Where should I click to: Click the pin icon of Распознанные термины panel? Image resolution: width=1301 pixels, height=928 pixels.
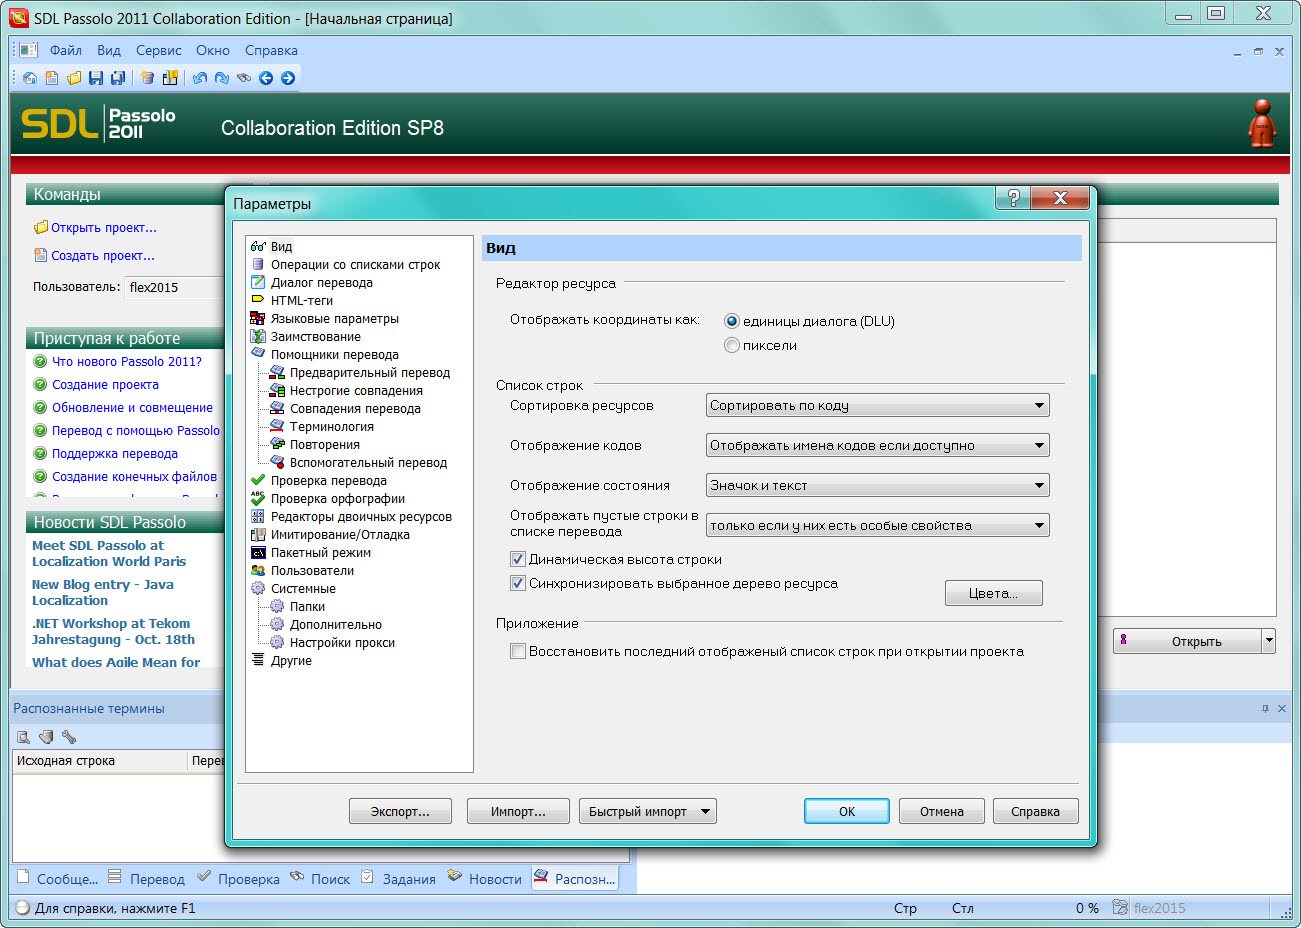[1265, 708]
